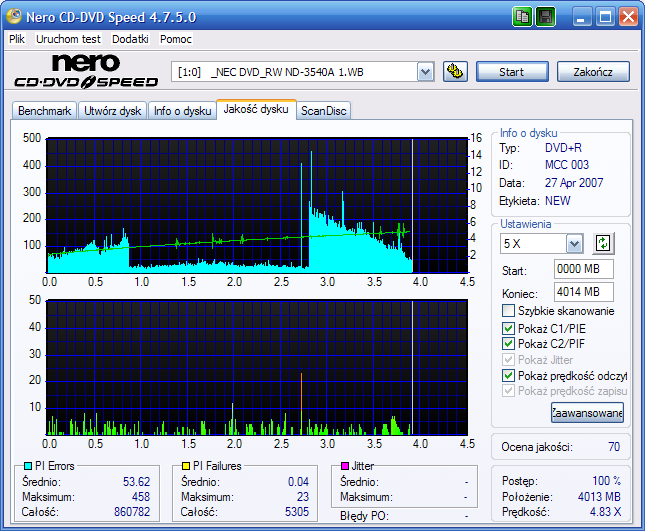
Task: Switch to the Info o dysku tab
Action: 182,111
